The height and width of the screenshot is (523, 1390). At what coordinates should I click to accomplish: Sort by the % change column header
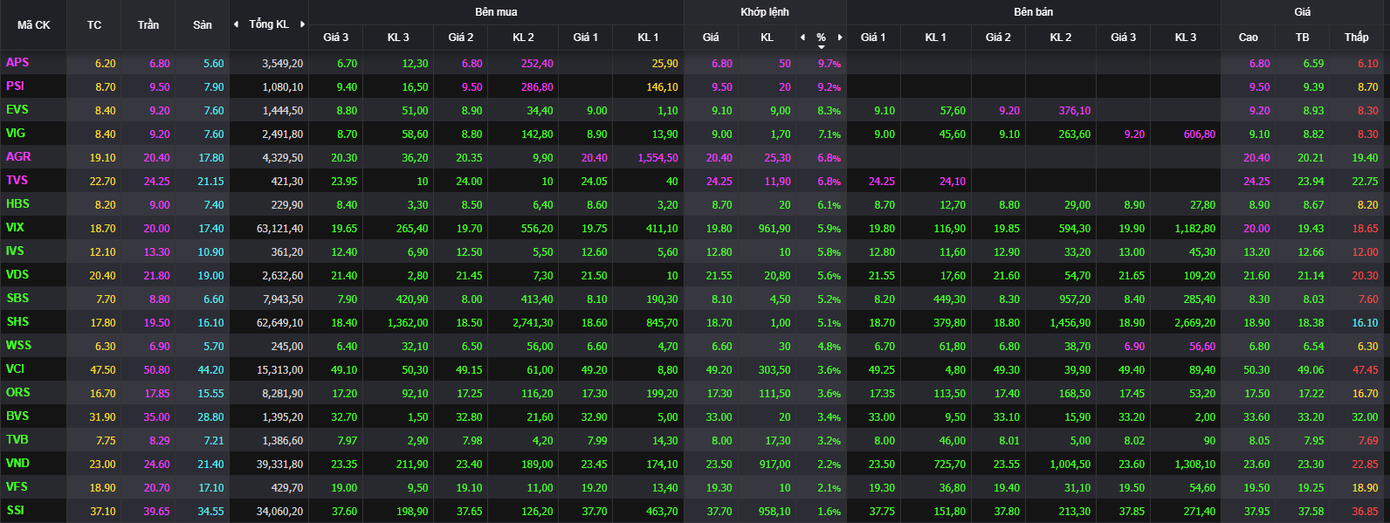821,38
